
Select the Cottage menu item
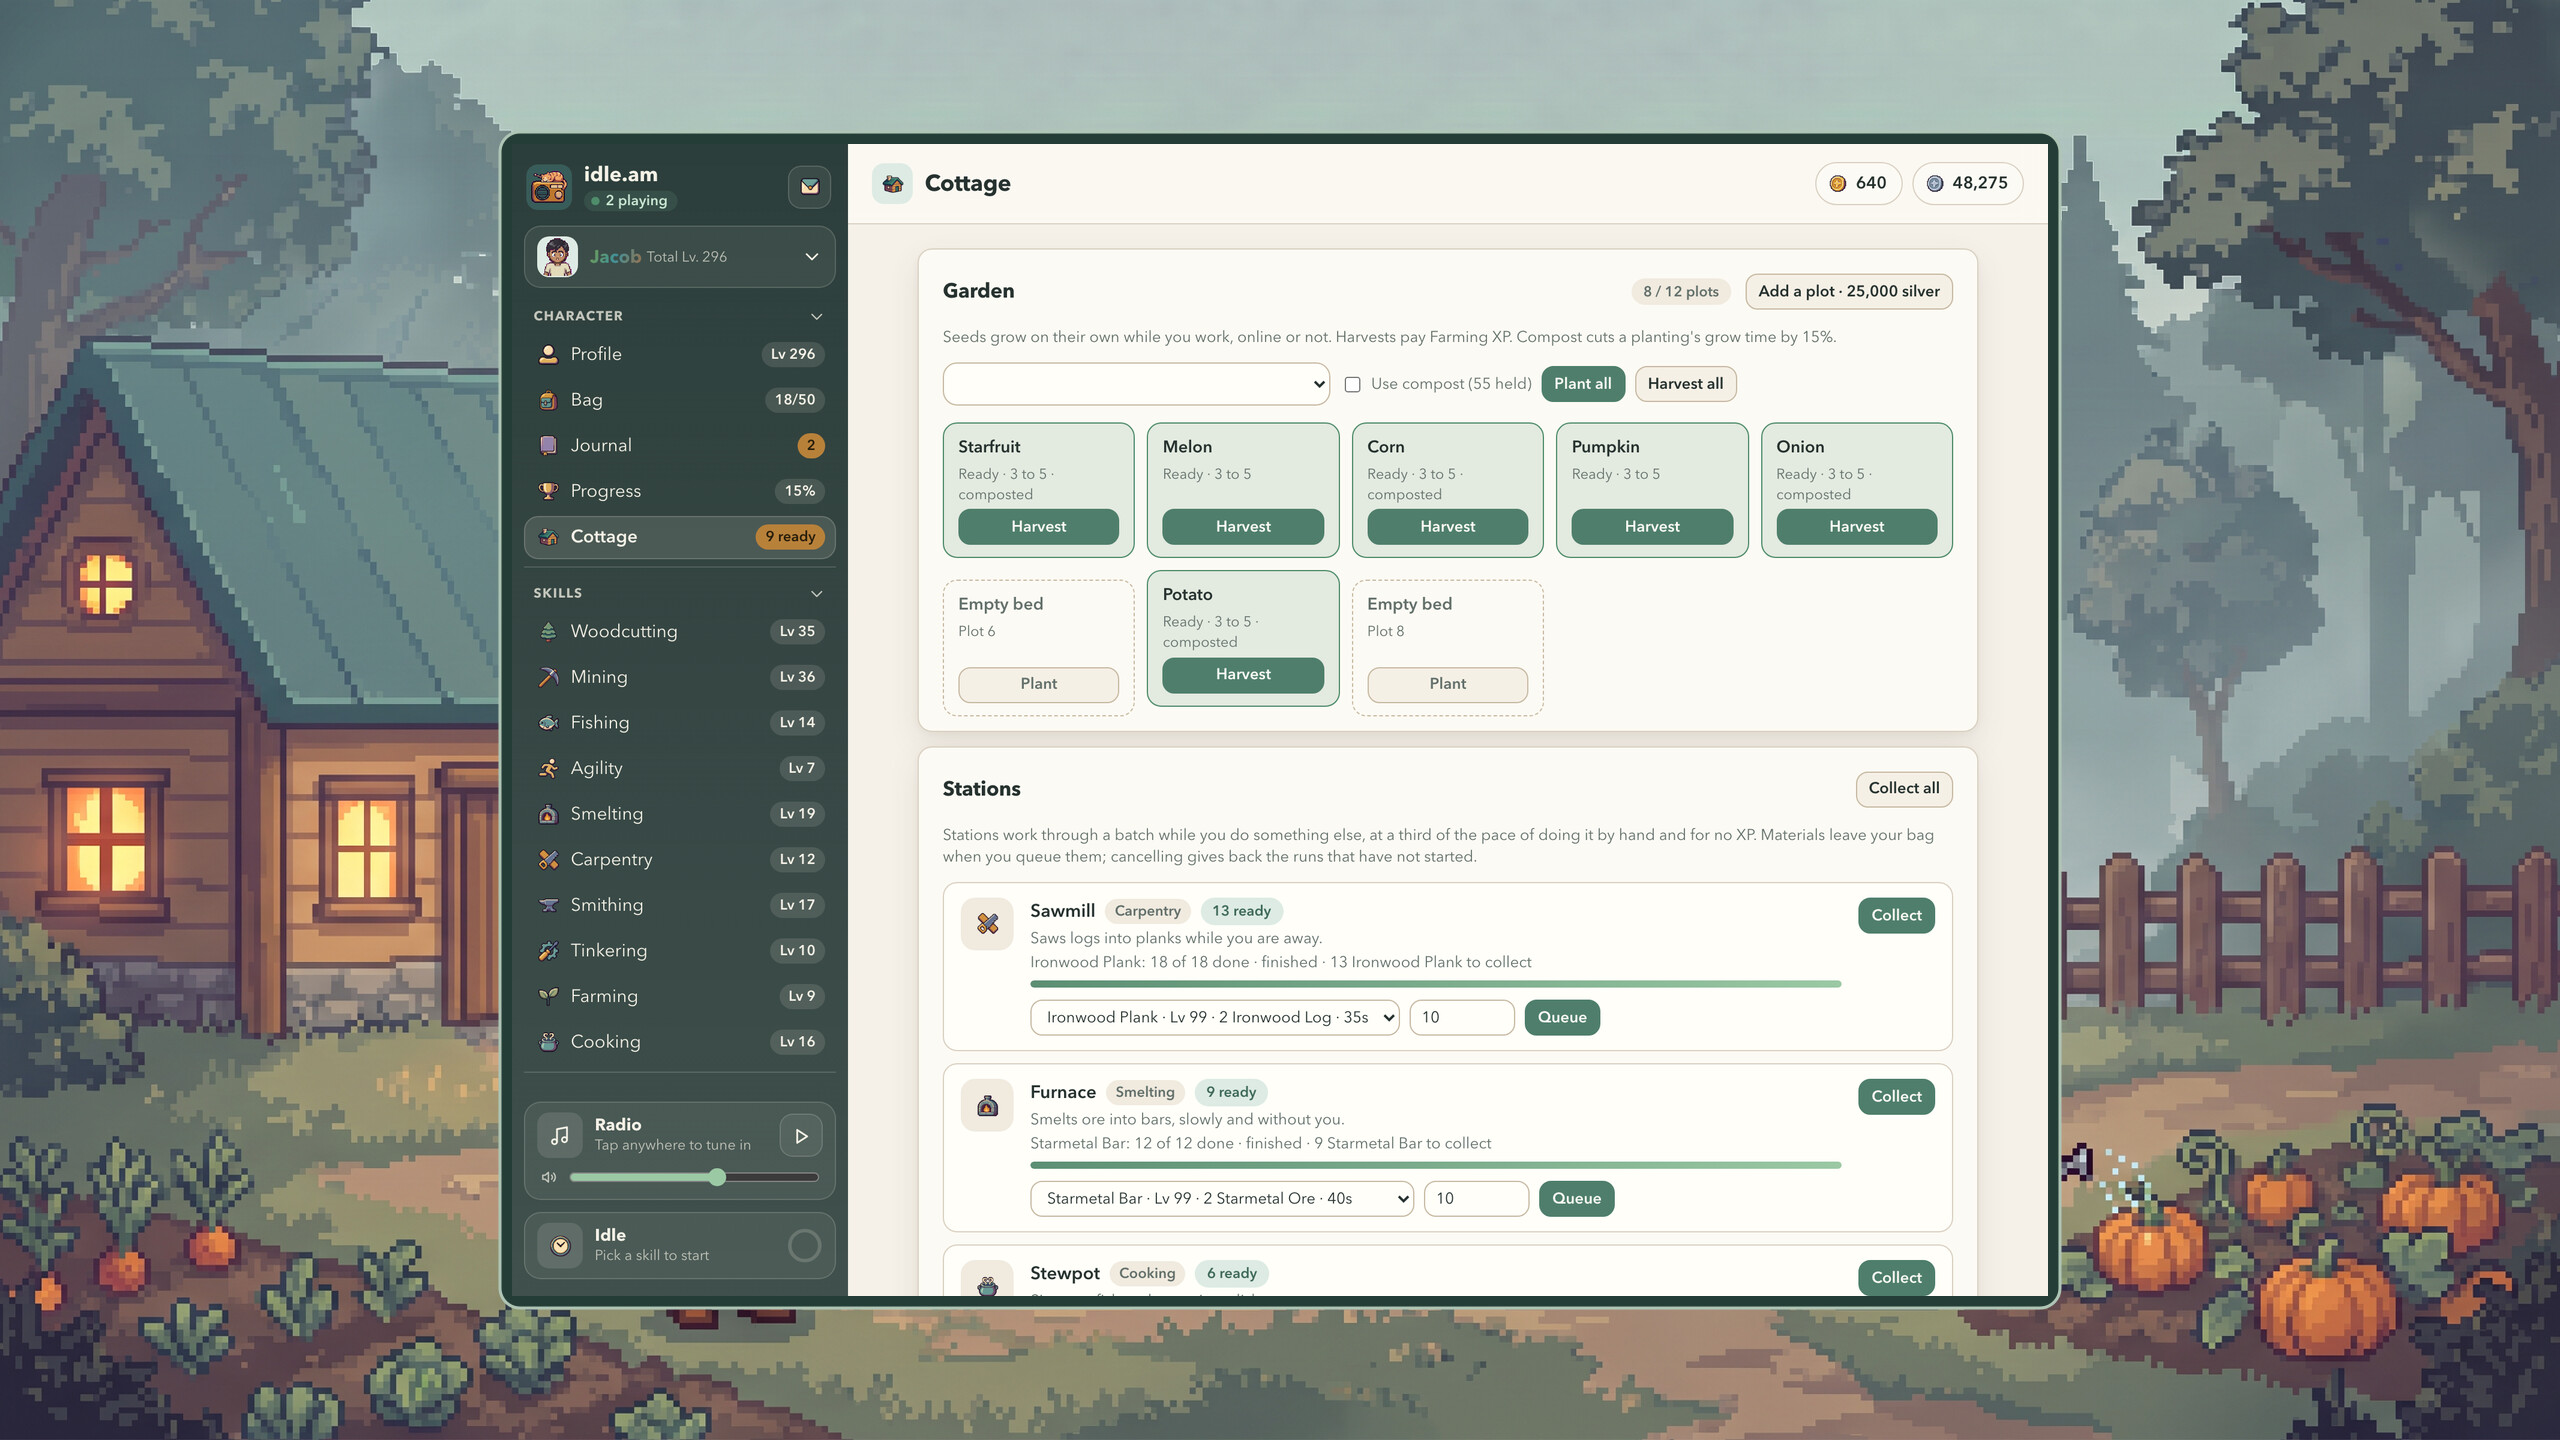coord(680,537)
